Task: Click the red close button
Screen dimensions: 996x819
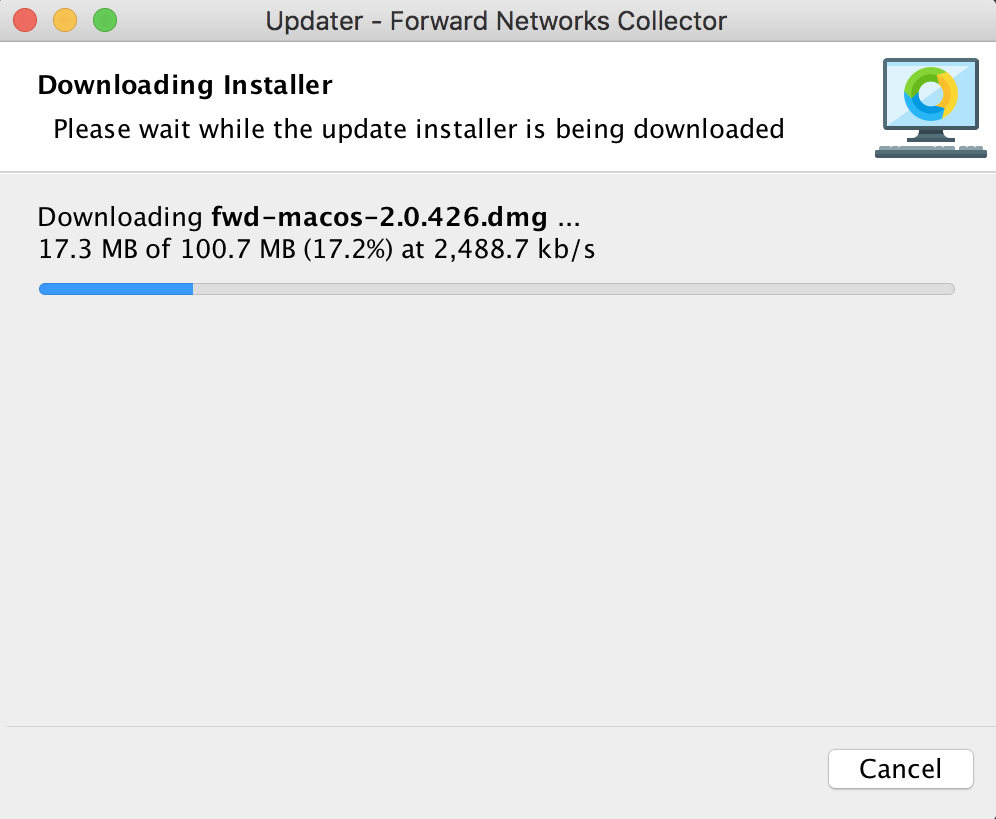Action: [x=24, y=19]
